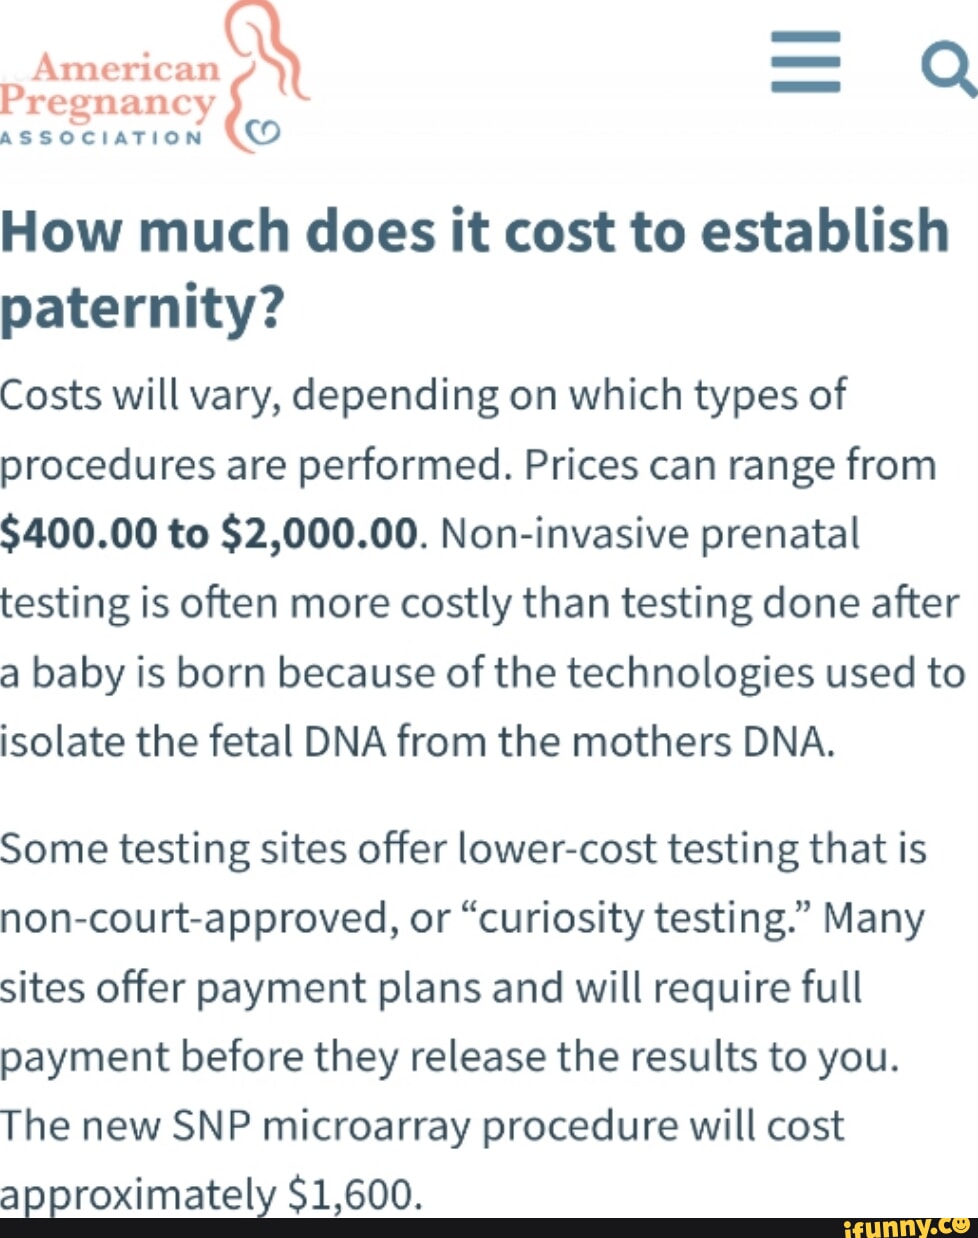Click the "SNP microarray" term
Viewport: 978px width, 1238px height.
[x=322, y=1126]
